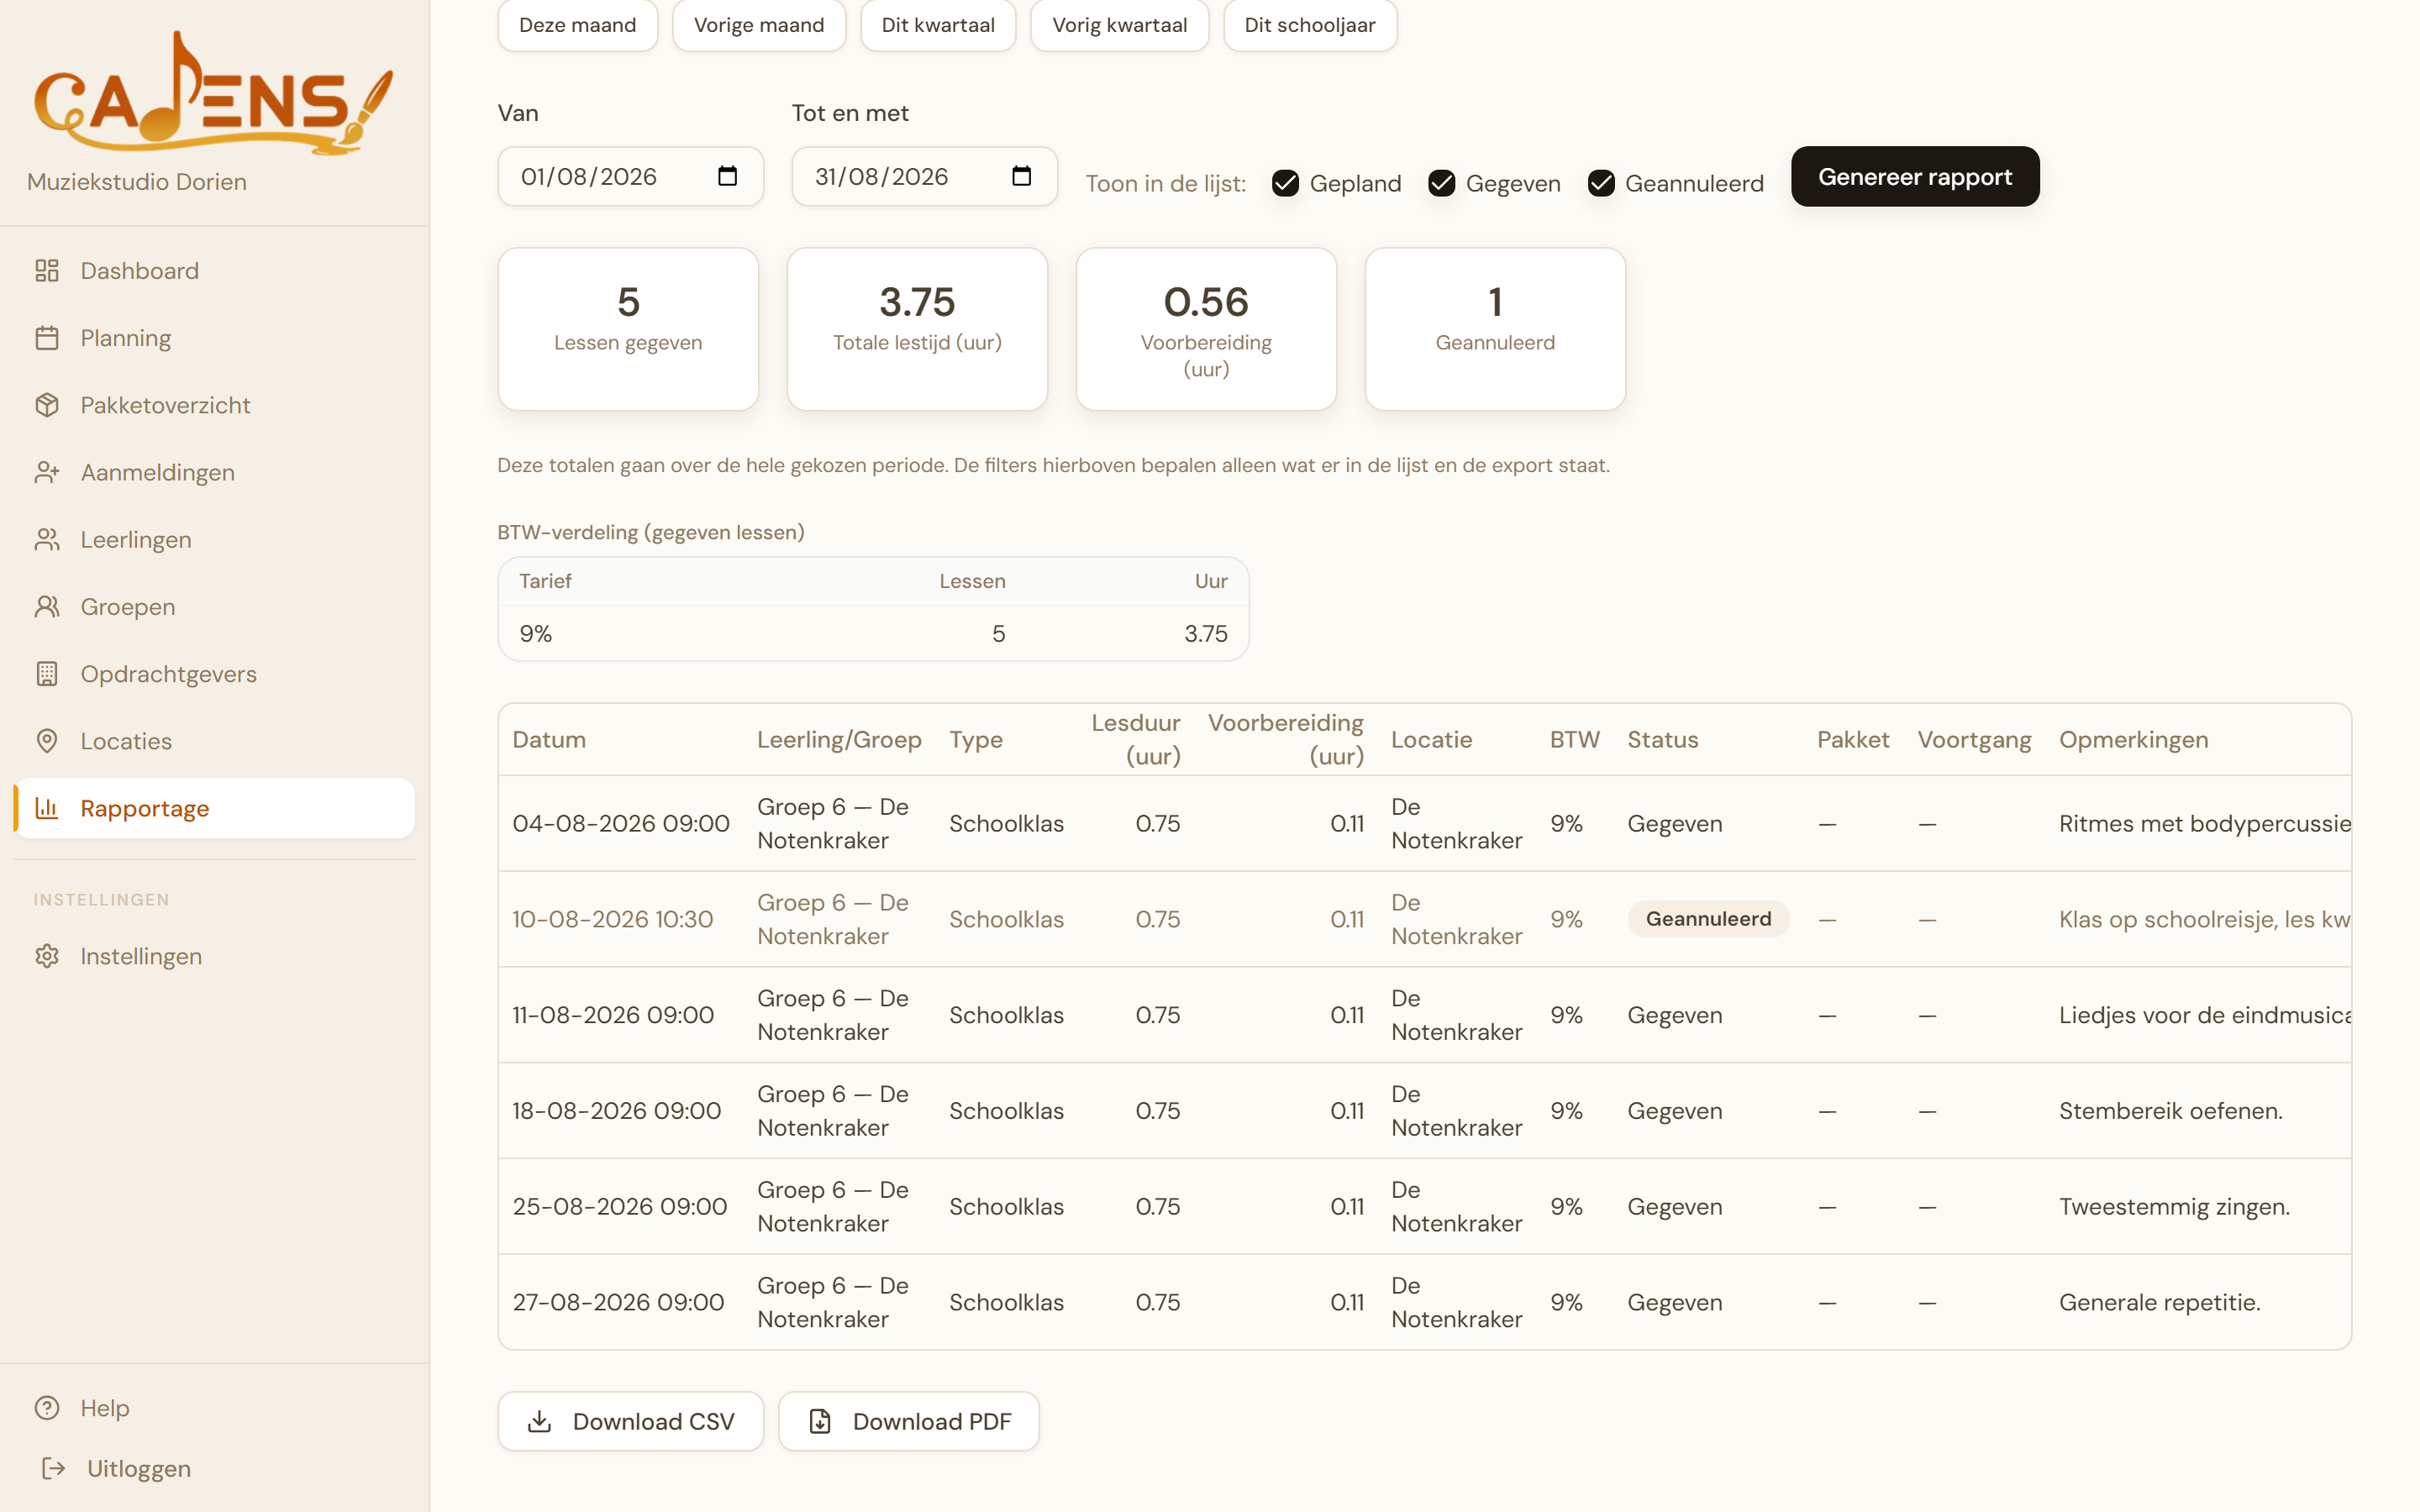Screen dimensions: 2420x1512
Task: Click the Locaties map pin icon
Action: point(47,741)
